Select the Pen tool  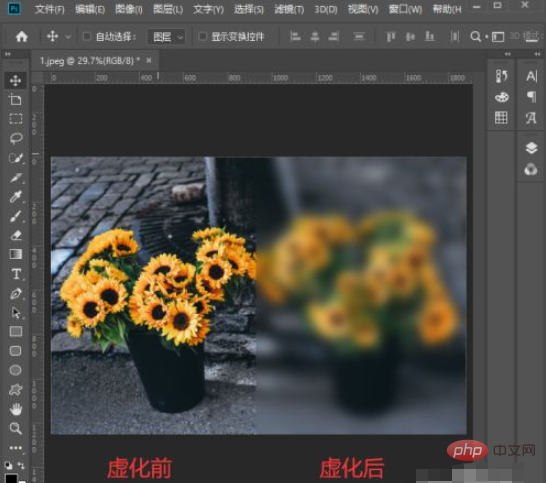pos(15,294)
